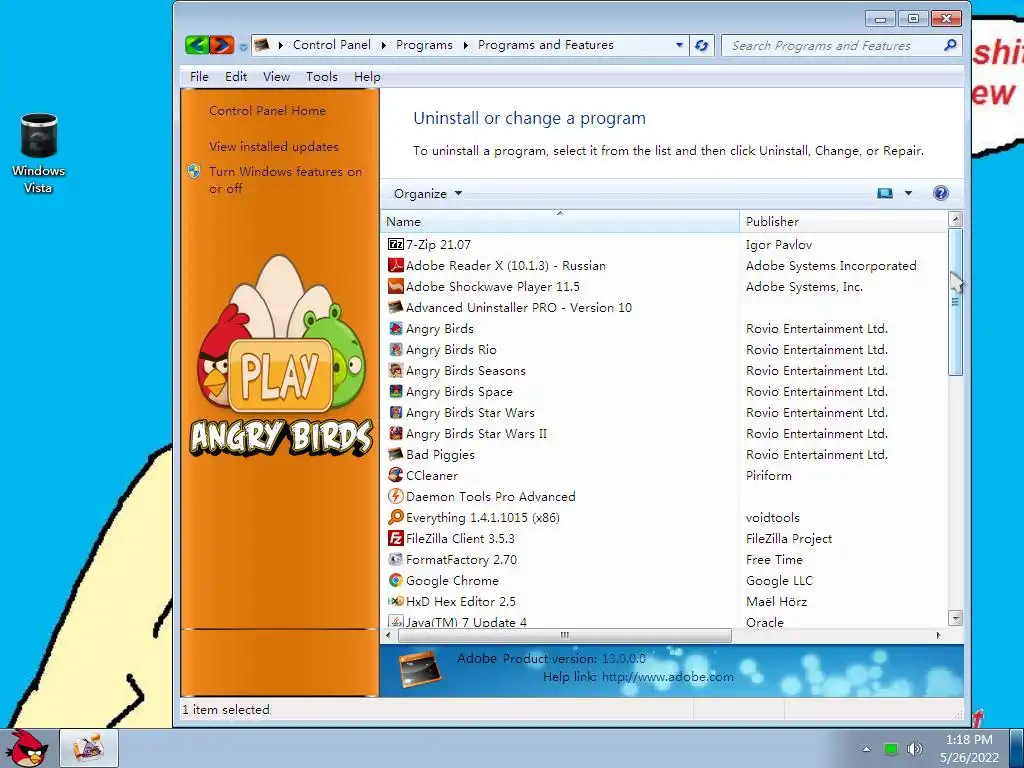Click the Google Chrome icon
This screenshot has width=1024, height=768.
[396, 580]
